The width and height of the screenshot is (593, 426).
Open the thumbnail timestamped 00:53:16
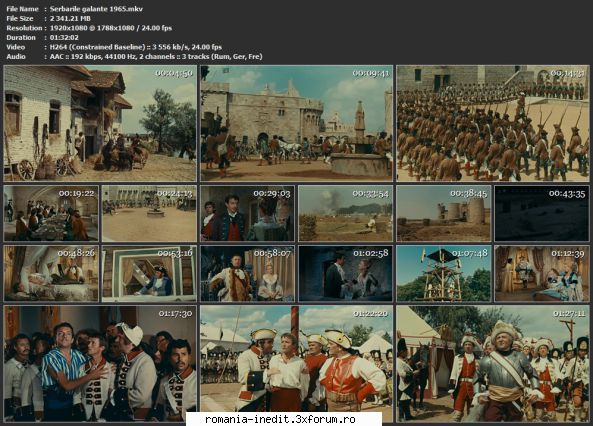[149, 274]
